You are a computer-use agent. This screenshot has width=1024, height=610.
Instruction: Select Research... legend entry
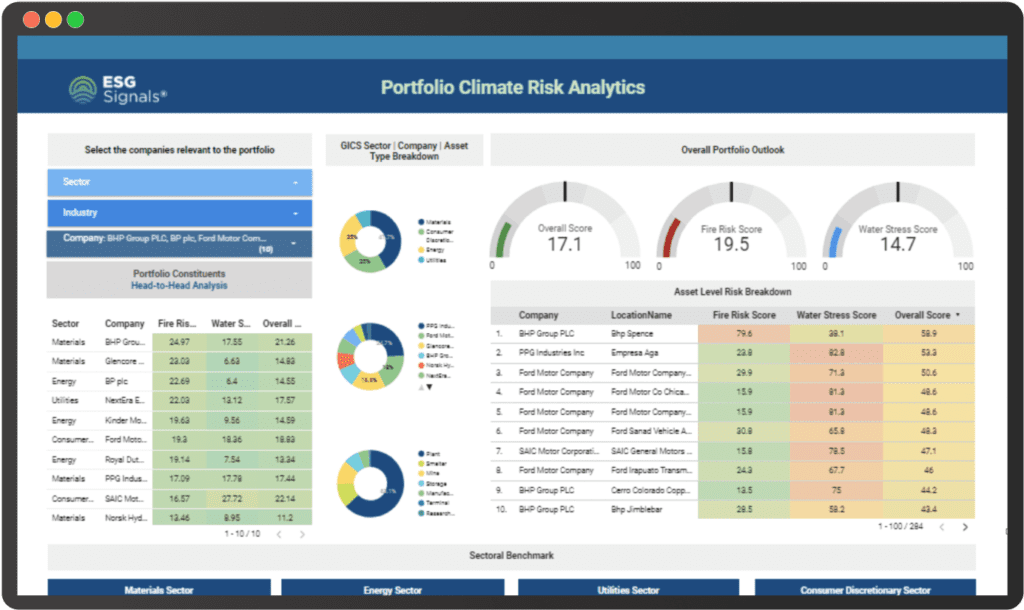point(436,513)
